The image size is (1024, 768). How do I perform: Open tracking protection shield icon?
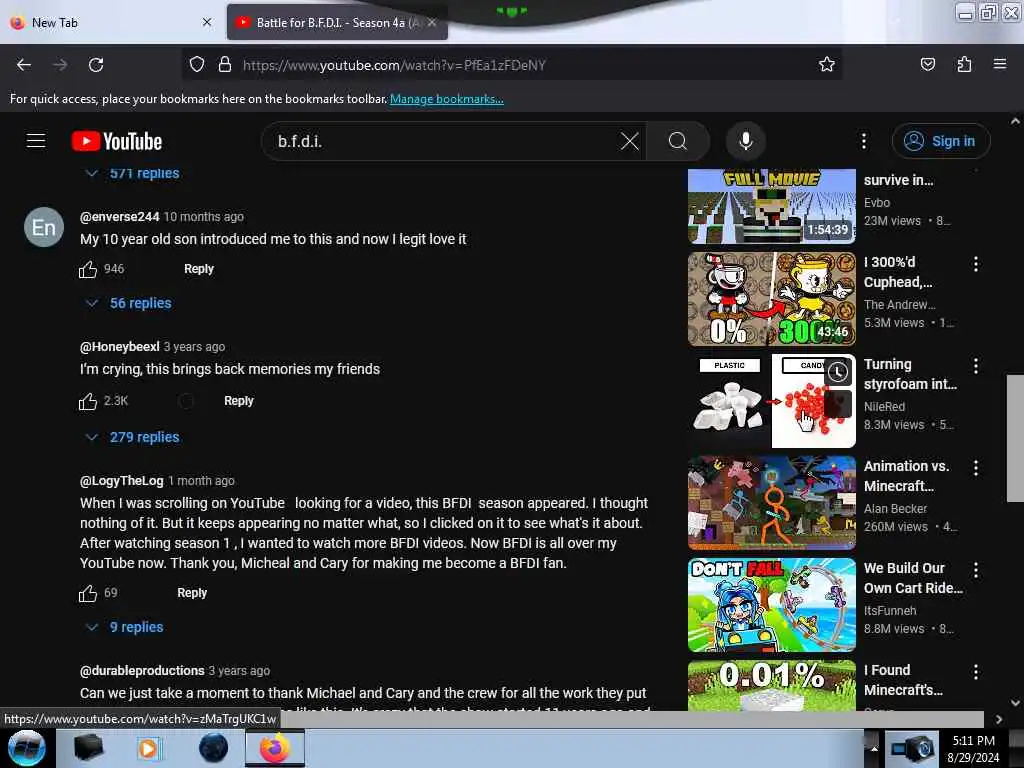click(197, 65)
